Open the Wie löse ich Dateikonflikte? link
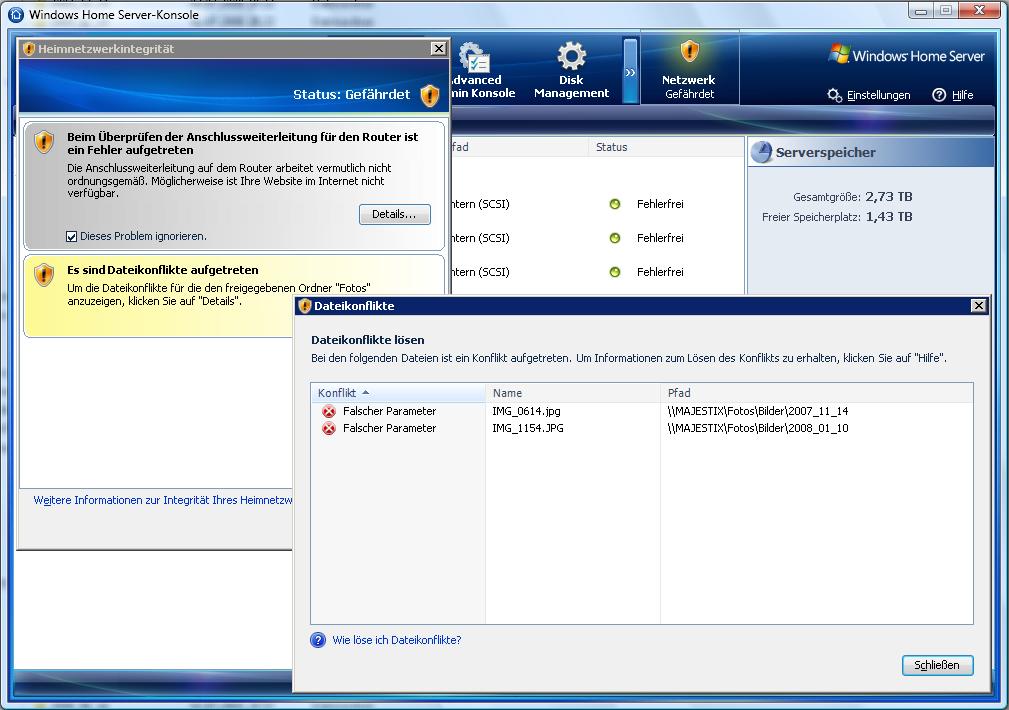 (396, 640)
